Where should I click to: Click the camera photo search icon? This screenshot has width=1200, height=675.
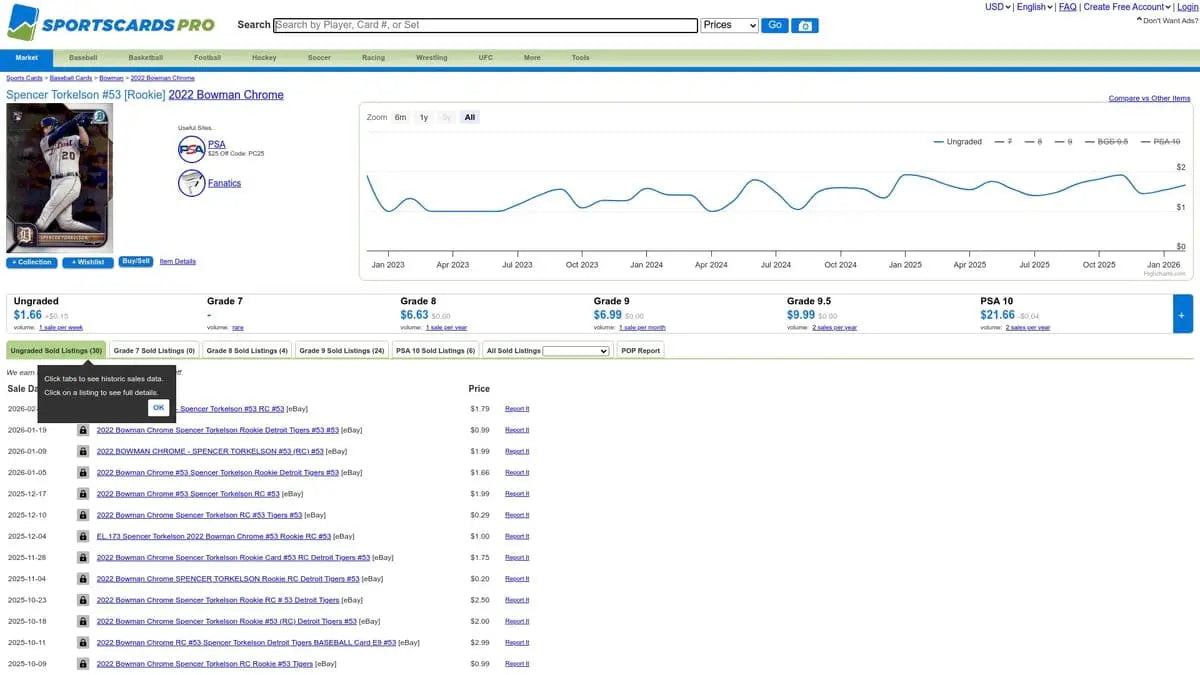click(x=805, y=25)
